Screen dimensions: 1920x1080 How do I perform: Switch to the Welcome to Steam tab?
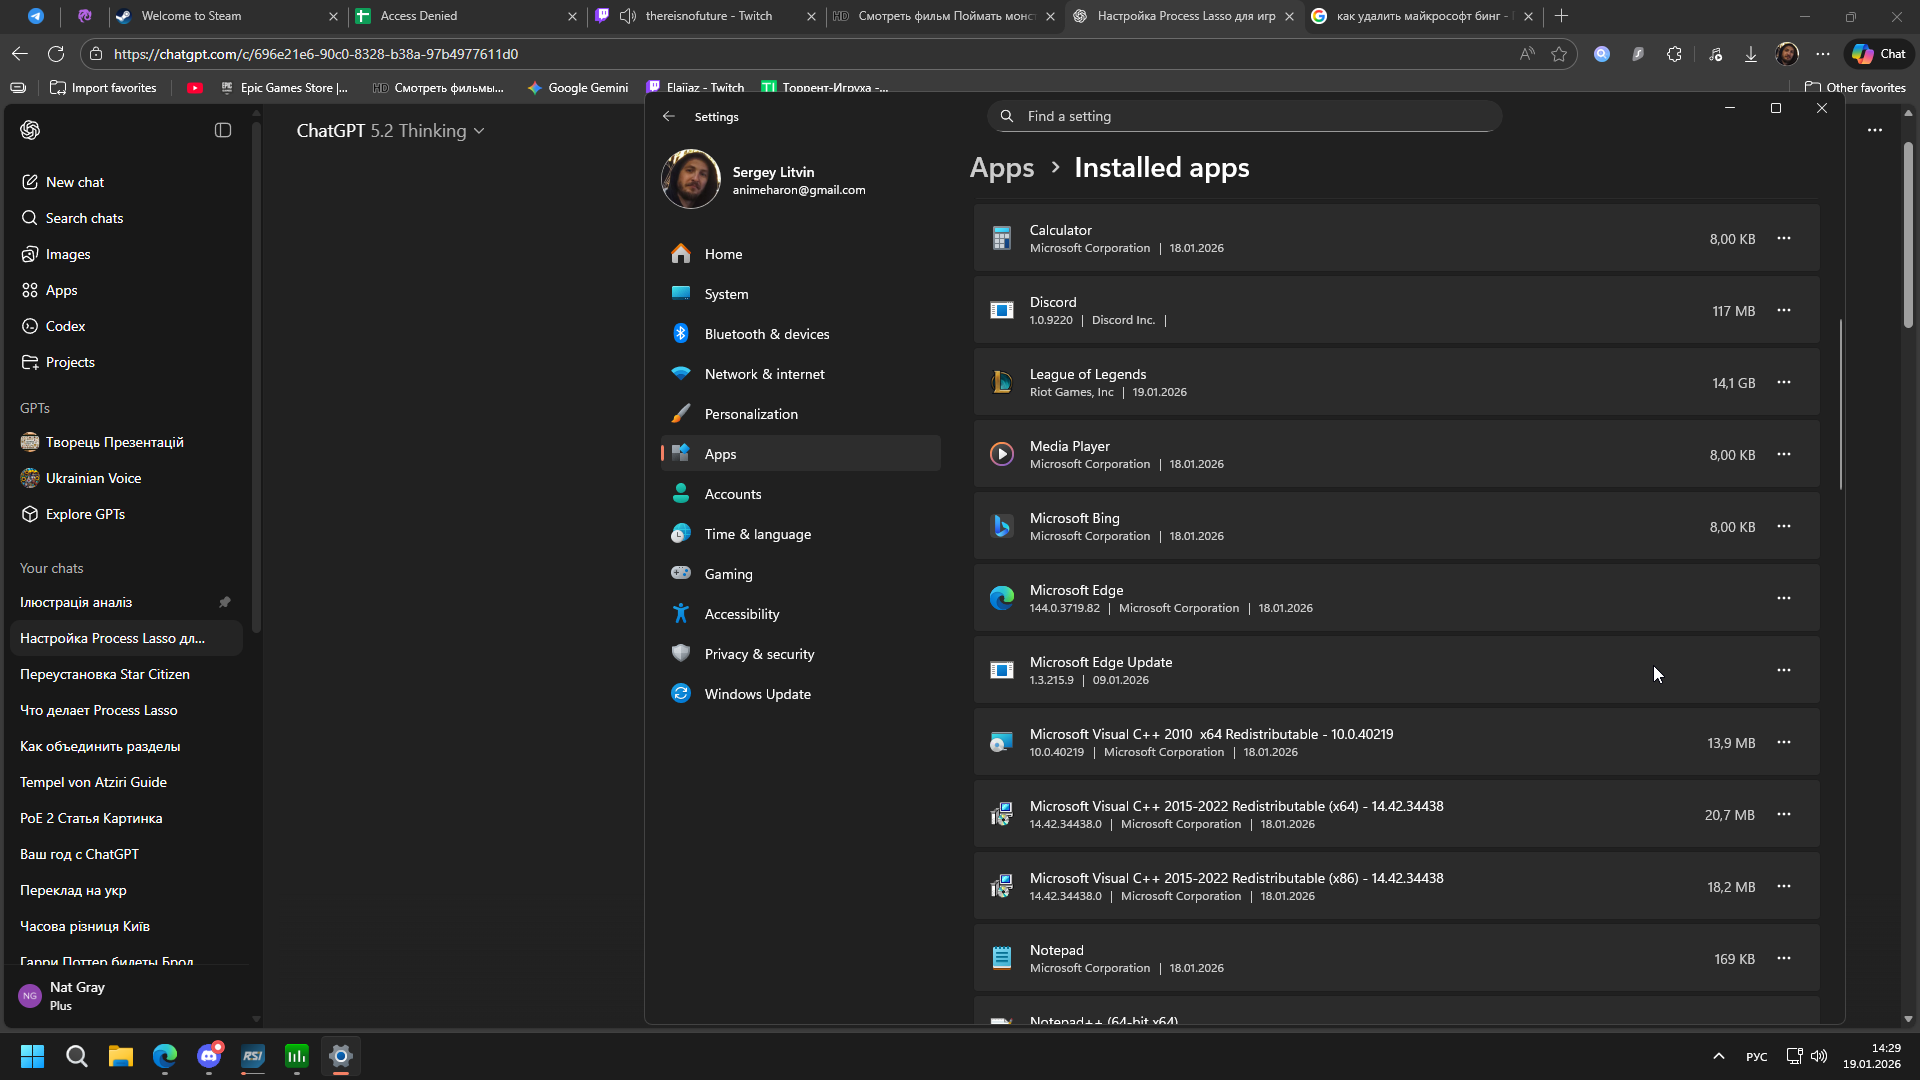click(x=191, y=16)
